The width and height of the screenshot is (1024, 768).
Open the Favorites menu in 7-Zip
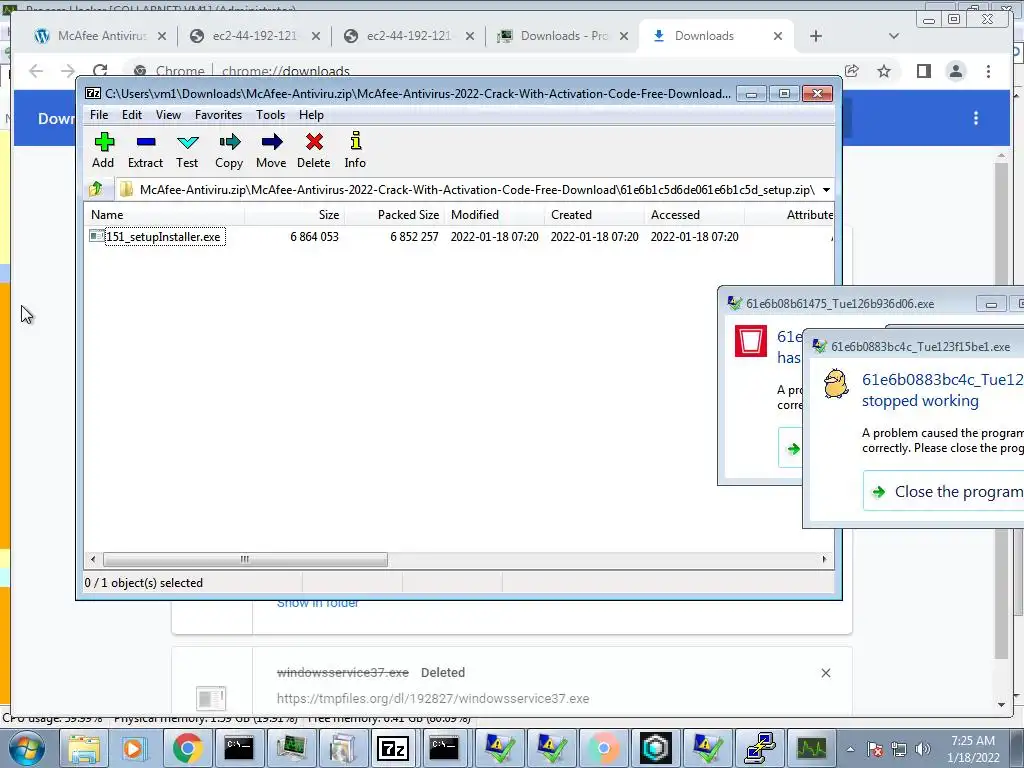click(x=218, y=115)
